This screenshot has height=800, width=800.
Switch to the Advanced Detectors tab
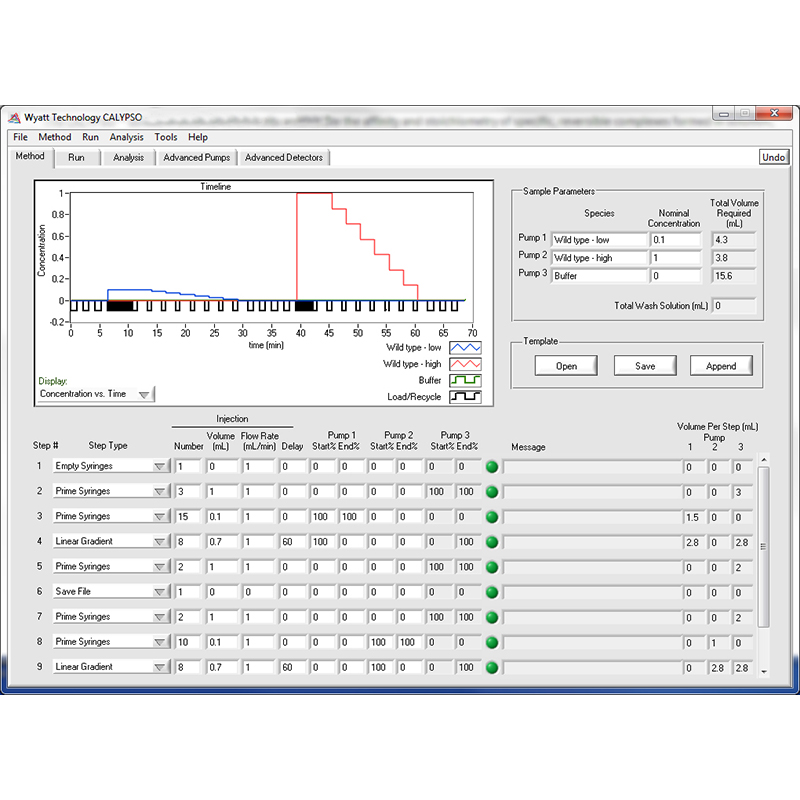(x=284, y=158)
